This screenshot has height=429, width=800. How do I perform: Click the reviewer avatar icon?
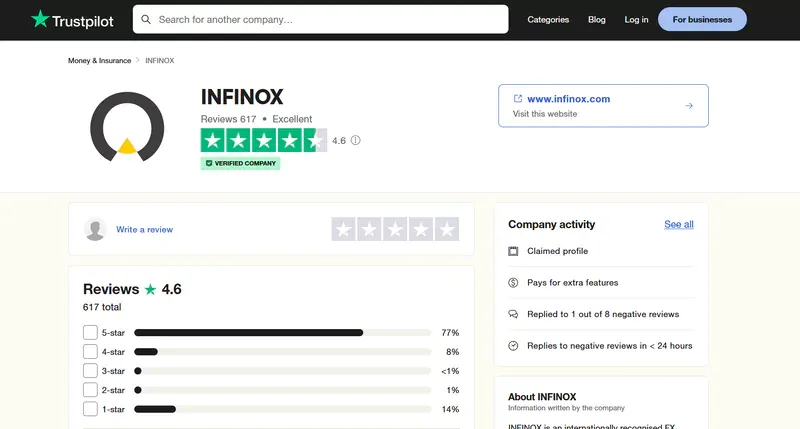click(95, 229)
